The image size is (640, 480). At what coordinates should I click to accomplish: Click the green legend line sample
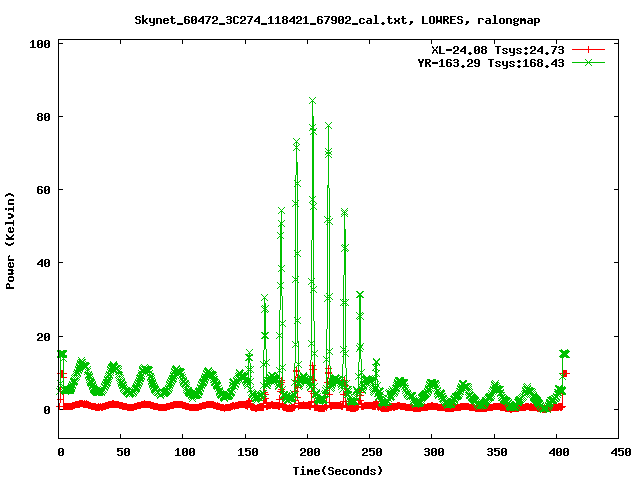(x=588, y=62)
